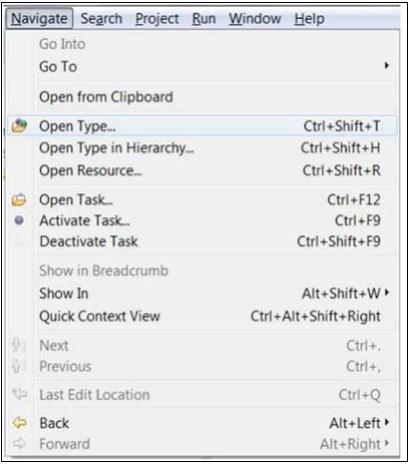410x464 pixels.
Task: Click the Open Type icon
Action: pyautogui.click(x=19, y=126)
